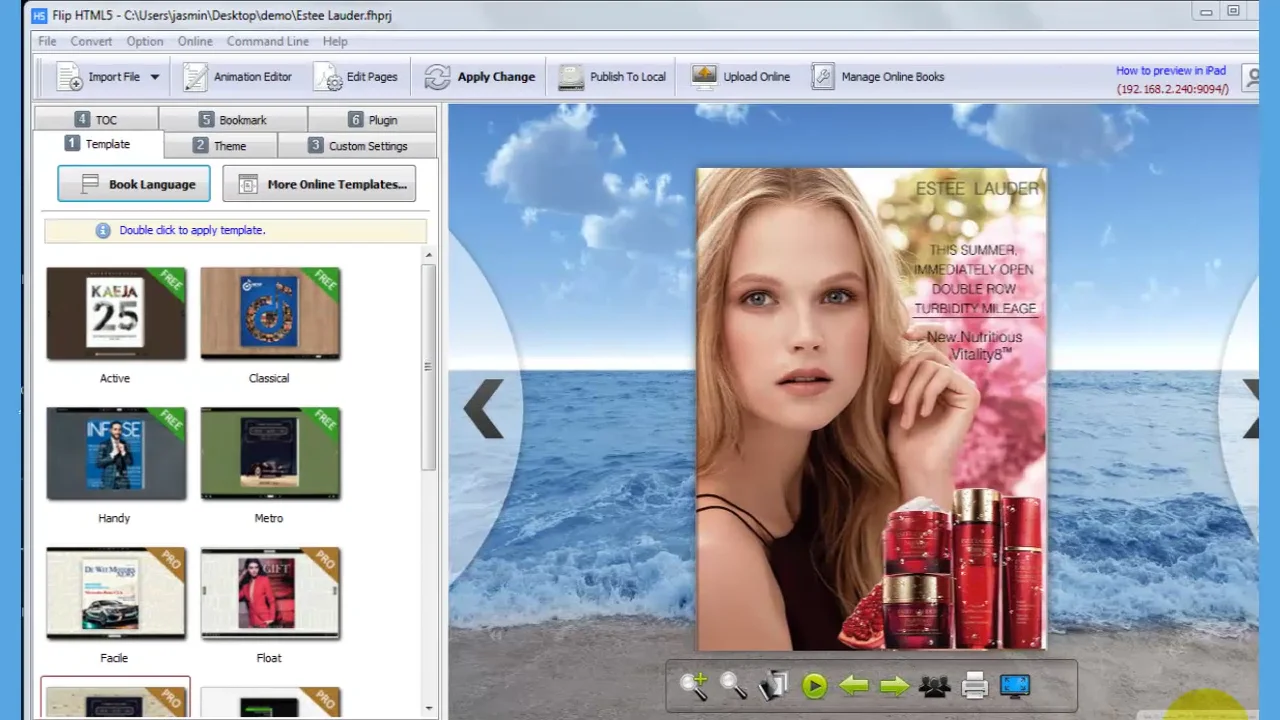Toggle fullscreen with monitor icon

1015,686
